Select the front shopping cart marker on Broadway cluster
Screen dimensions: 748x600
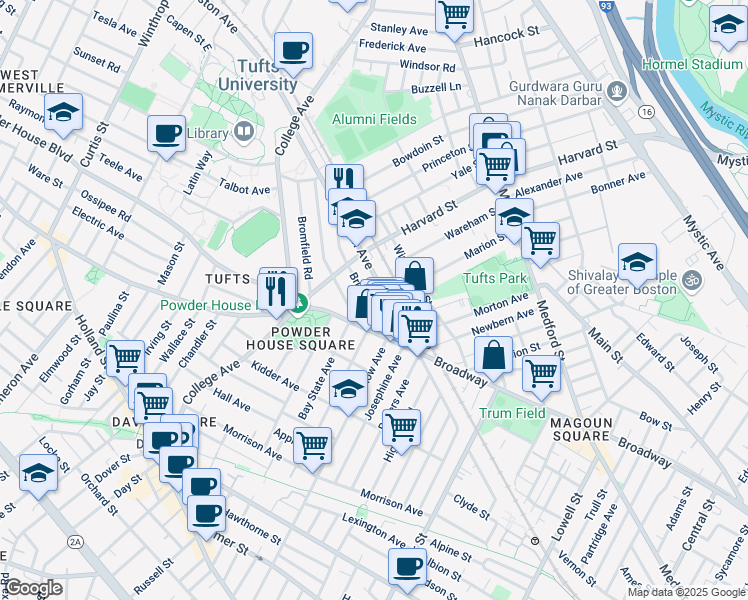(x=417, y=329)
